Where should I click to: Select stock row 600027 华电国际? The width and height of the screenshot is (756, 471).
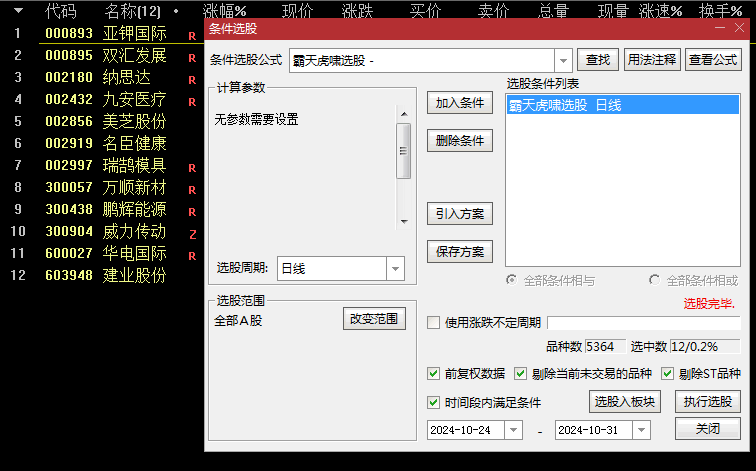click(x=106, y=253)
